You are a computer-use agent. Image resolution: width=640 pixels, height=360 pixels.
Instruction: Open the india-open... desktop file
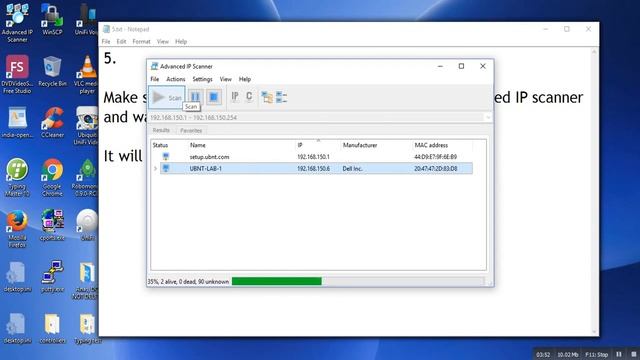click(x=17, y=122)
